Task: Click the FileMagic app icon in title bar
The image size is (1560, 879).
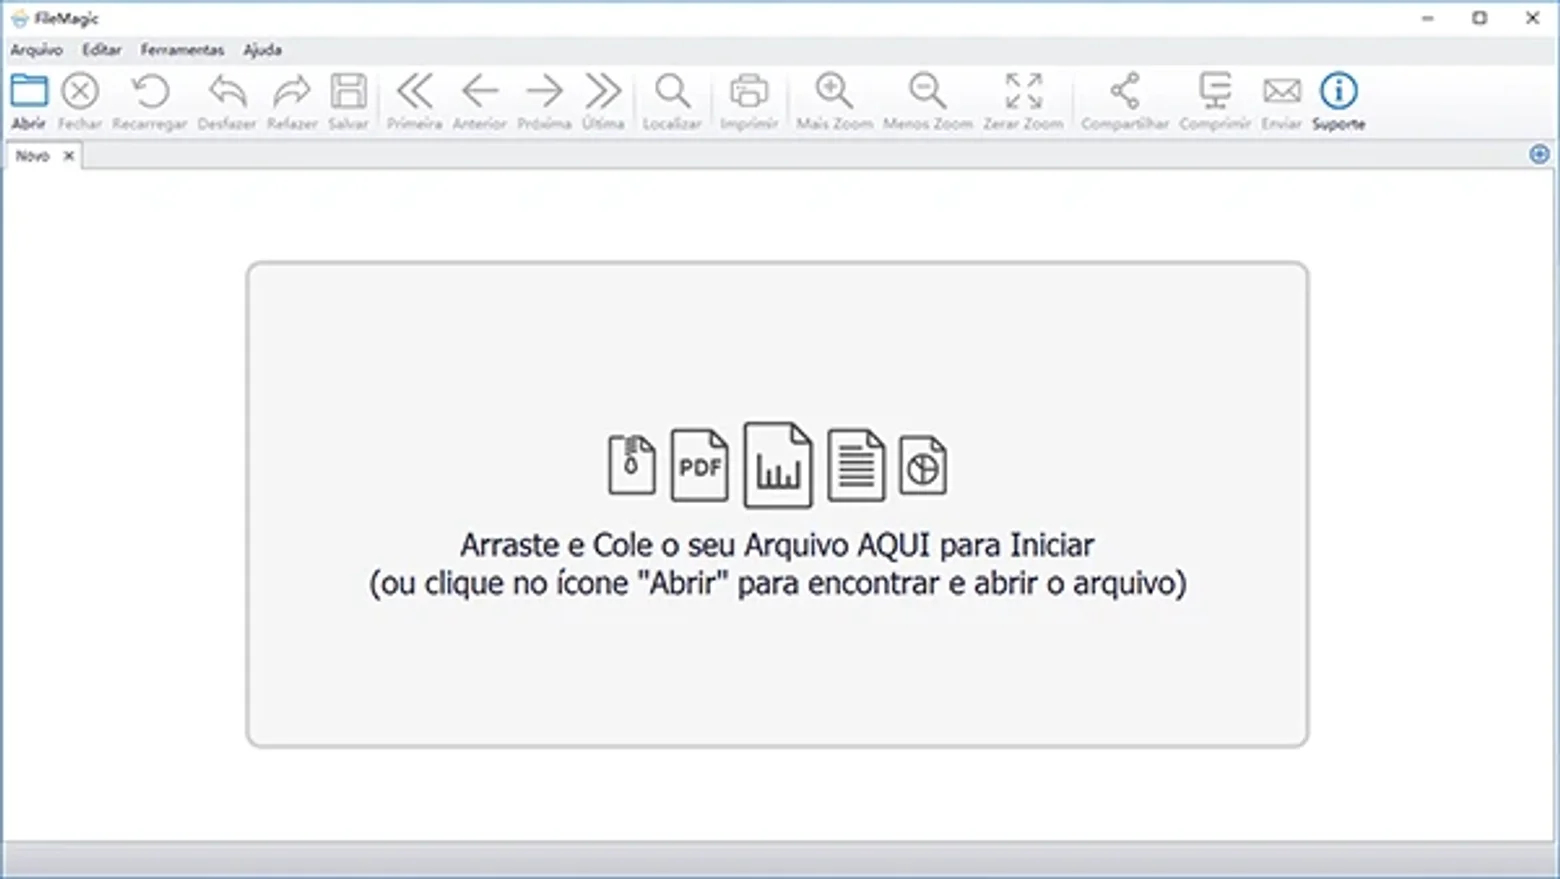Action: [x=19, y=18]
